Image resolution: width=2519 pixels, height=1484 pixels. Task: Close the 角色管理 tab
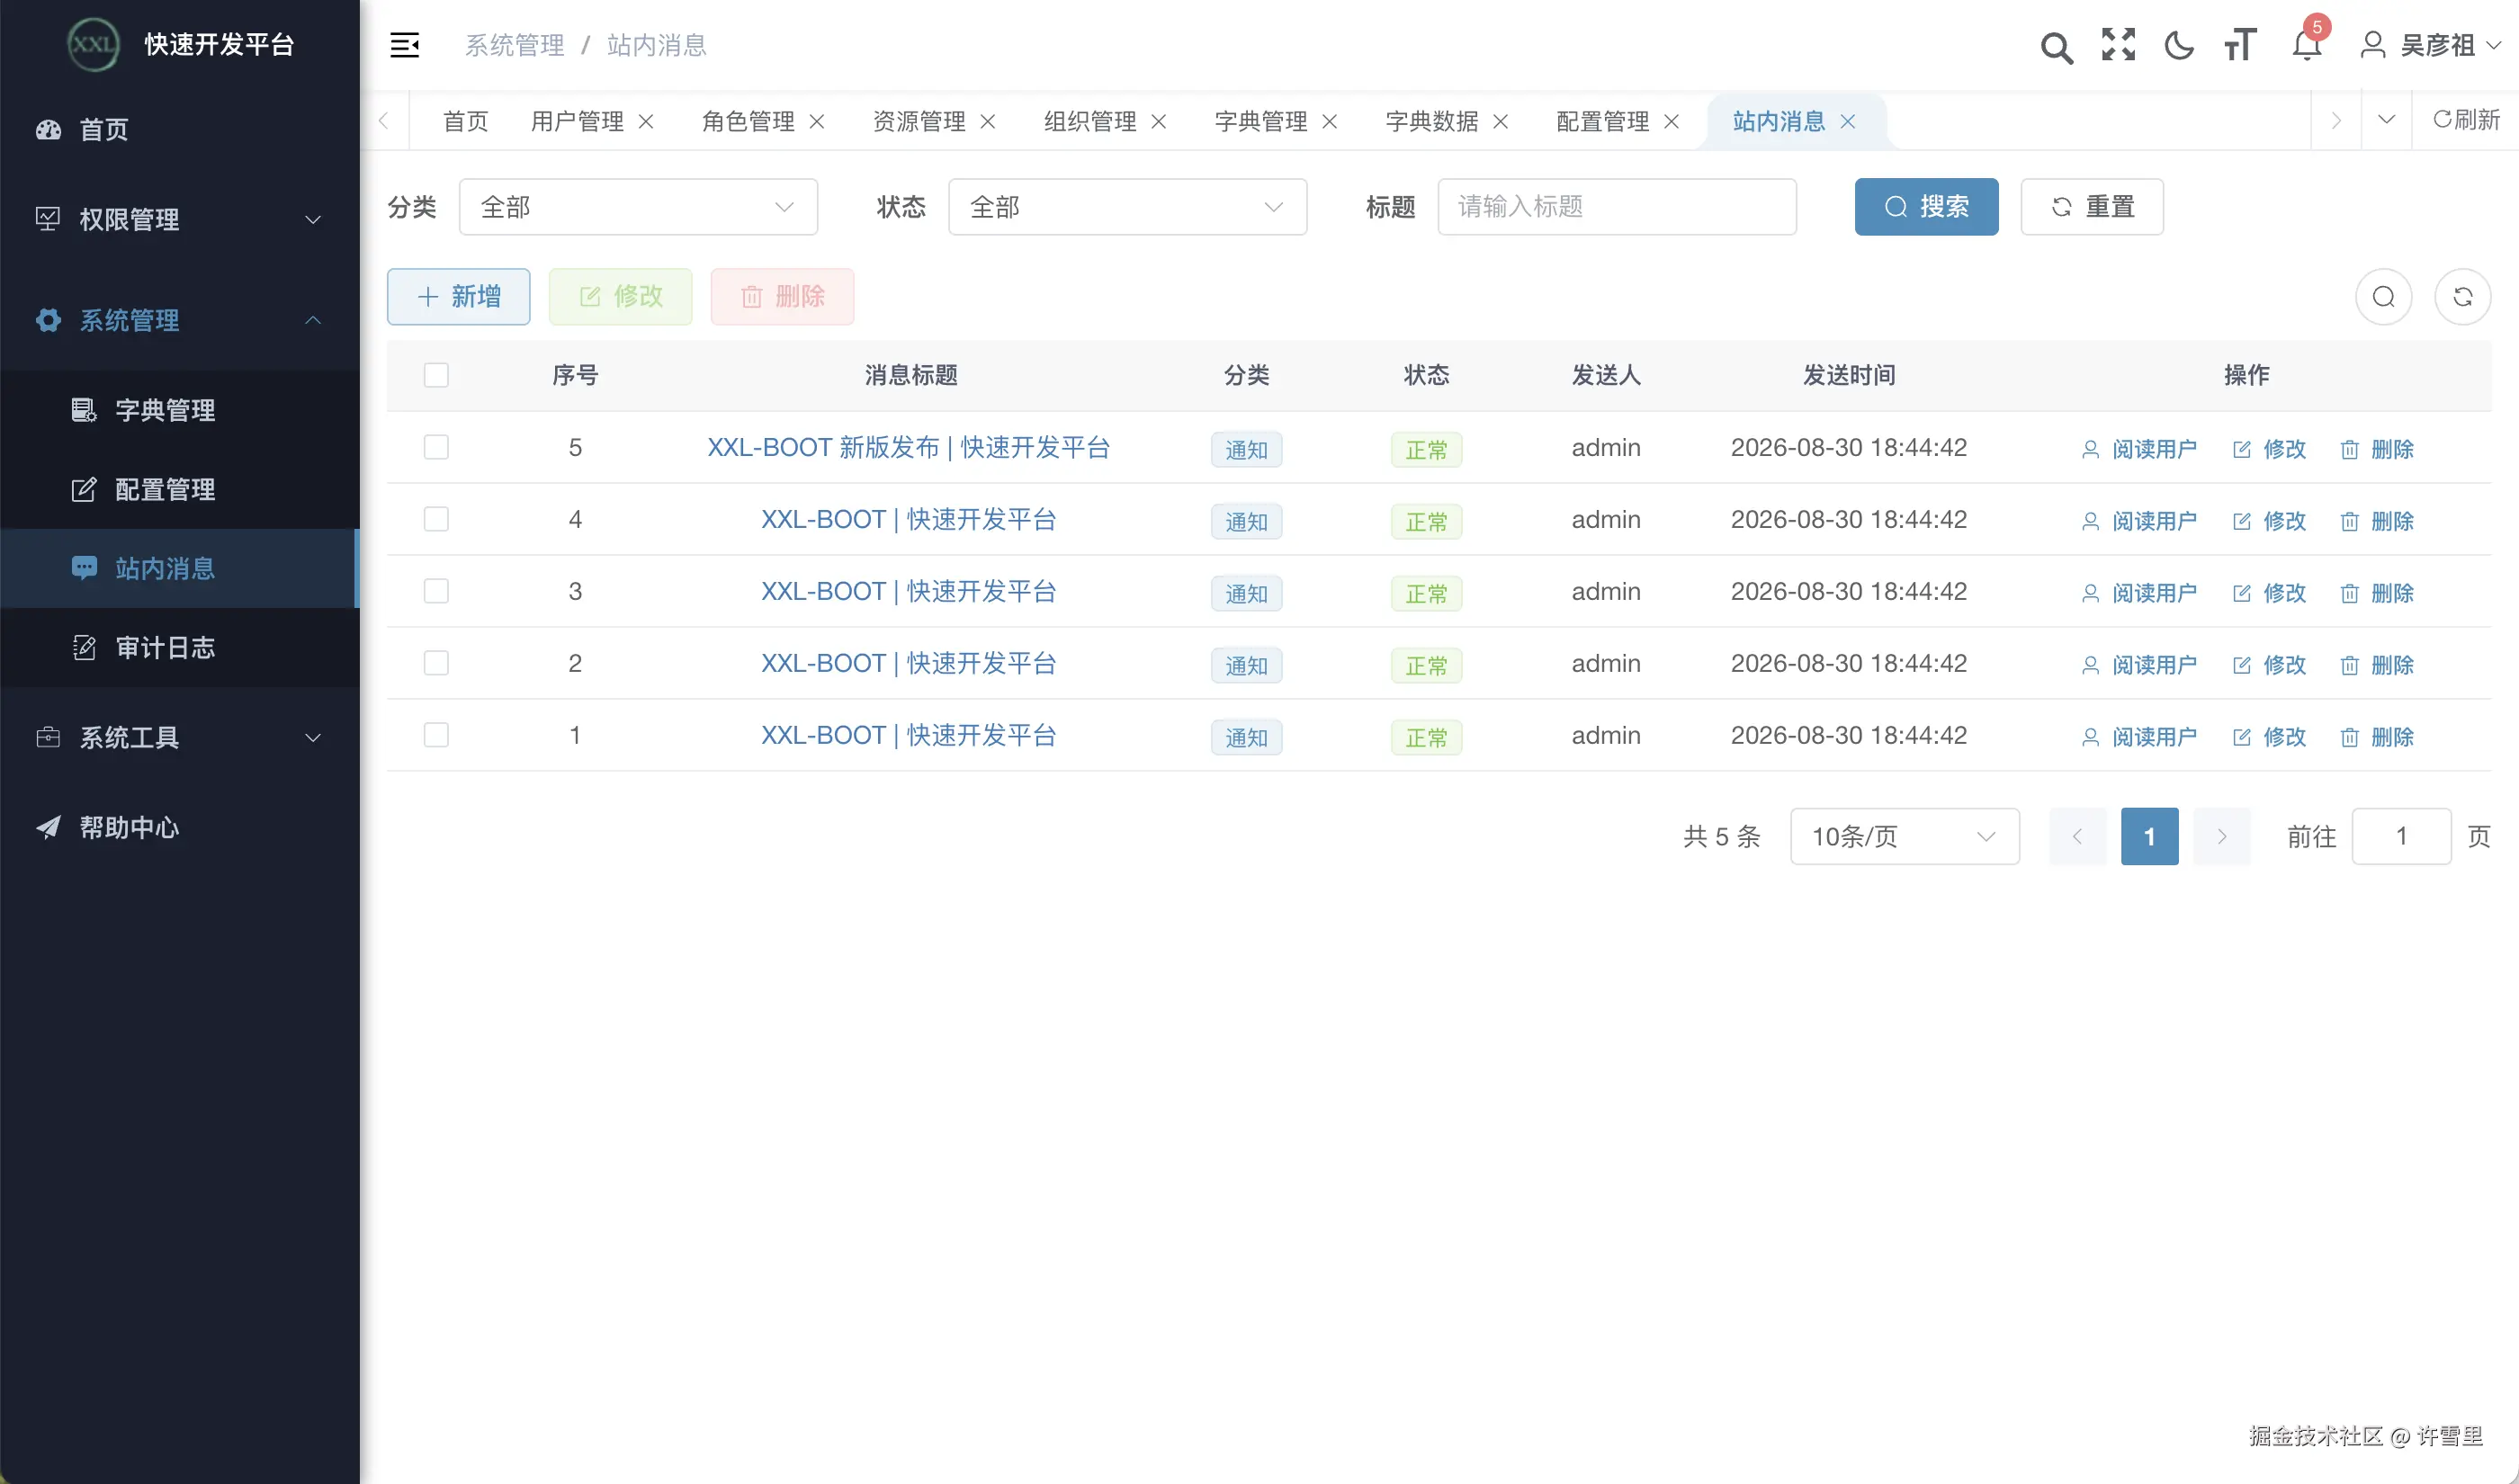817,121
